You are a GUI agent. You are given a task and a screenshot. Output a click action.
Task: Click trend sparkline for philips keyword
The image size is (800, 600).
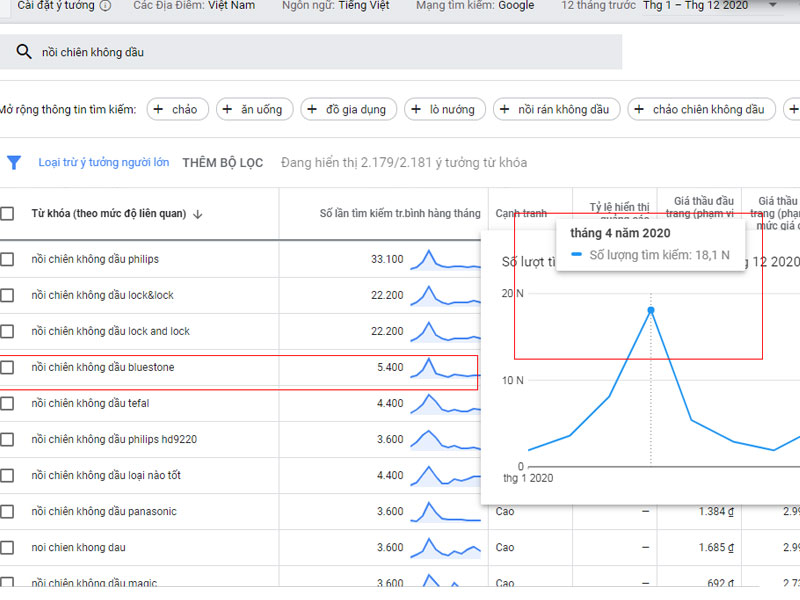pos(445,259)
